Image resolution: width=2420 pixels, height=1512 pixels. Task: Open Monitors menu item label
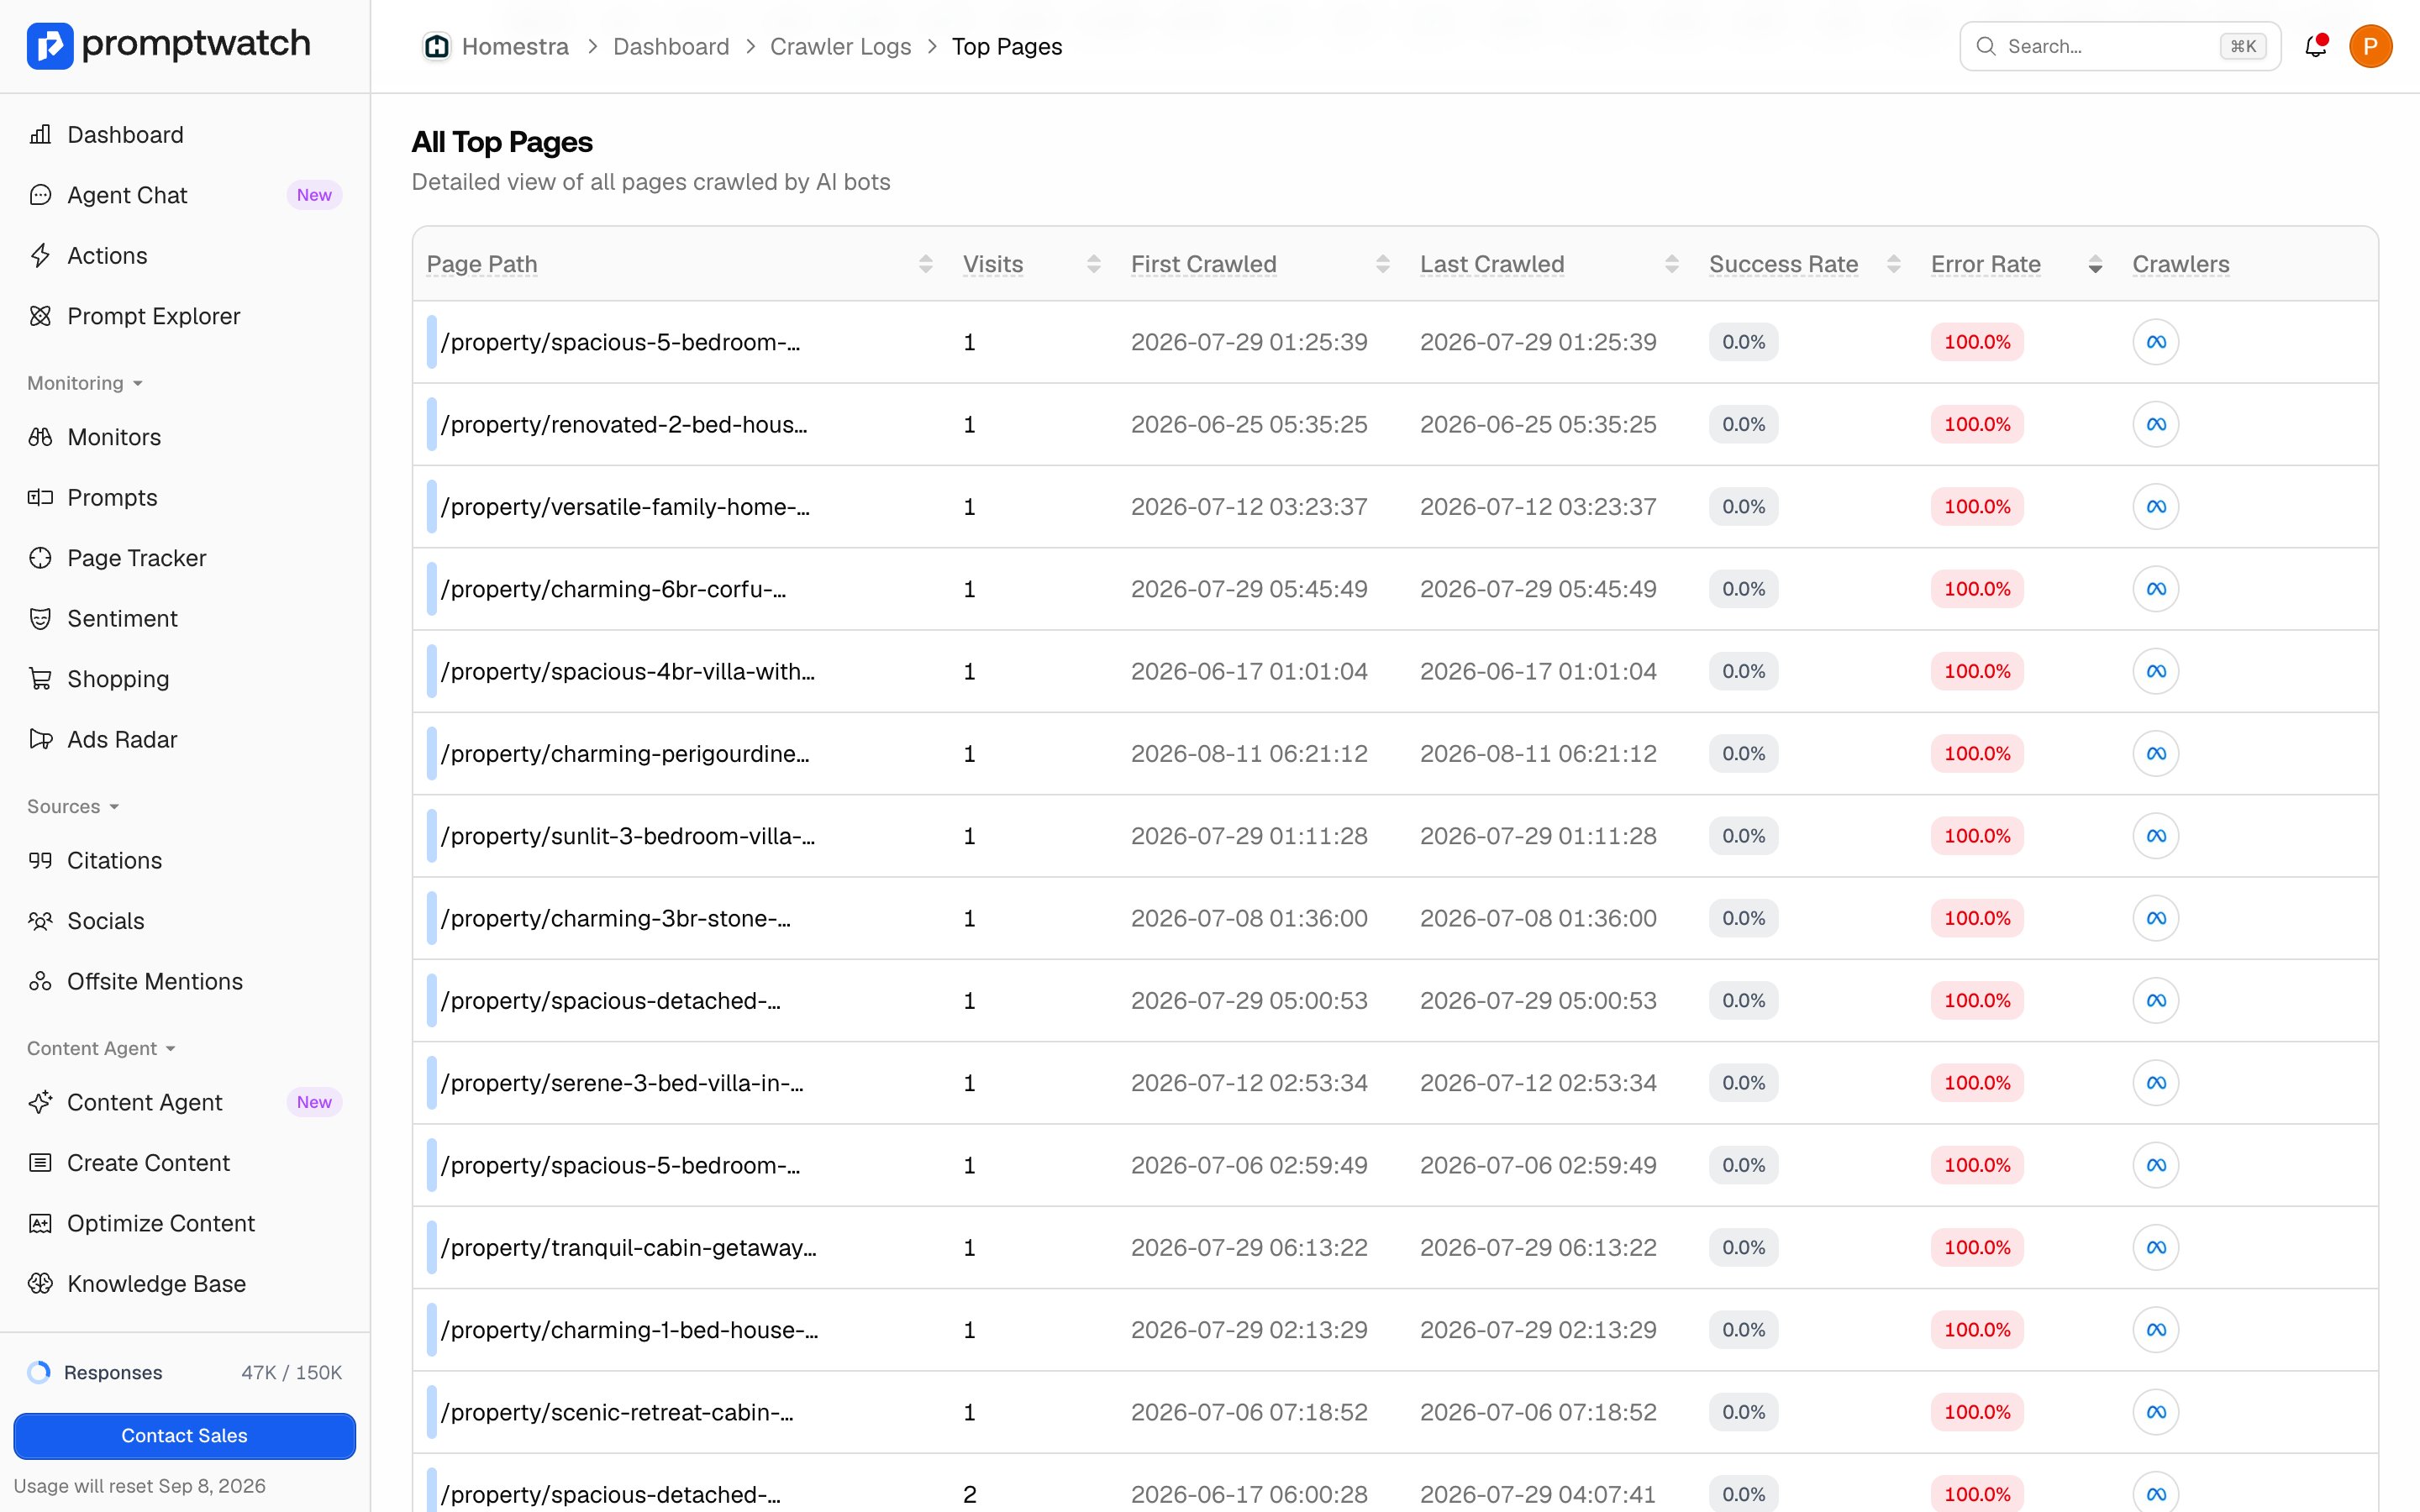114,437
